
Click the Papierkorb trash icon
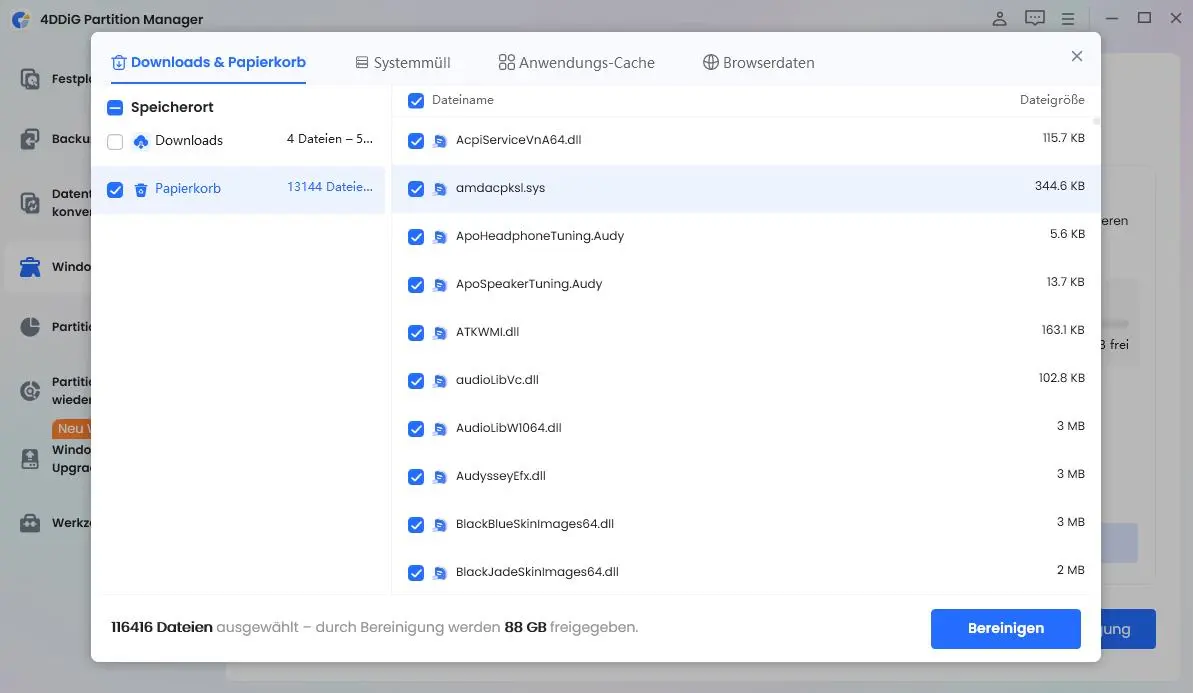coord(141,189)
